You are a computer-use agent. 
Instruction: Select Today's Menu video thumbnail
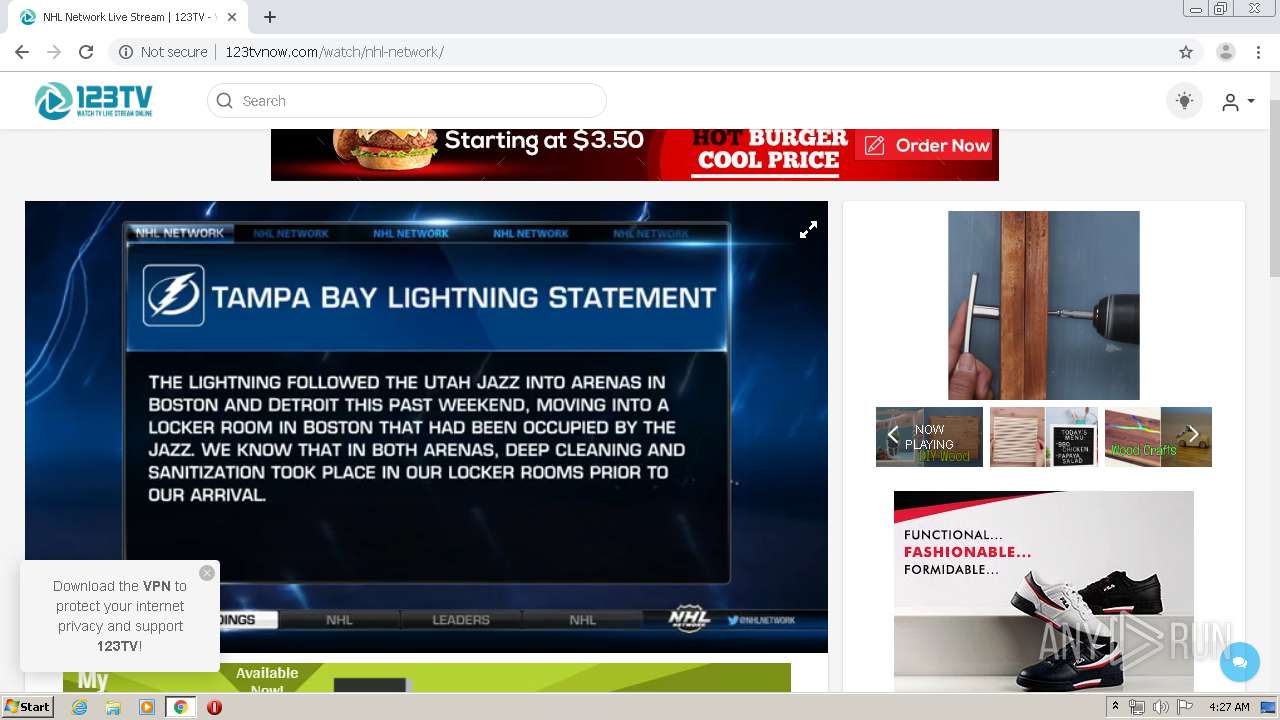point(1044,437)
